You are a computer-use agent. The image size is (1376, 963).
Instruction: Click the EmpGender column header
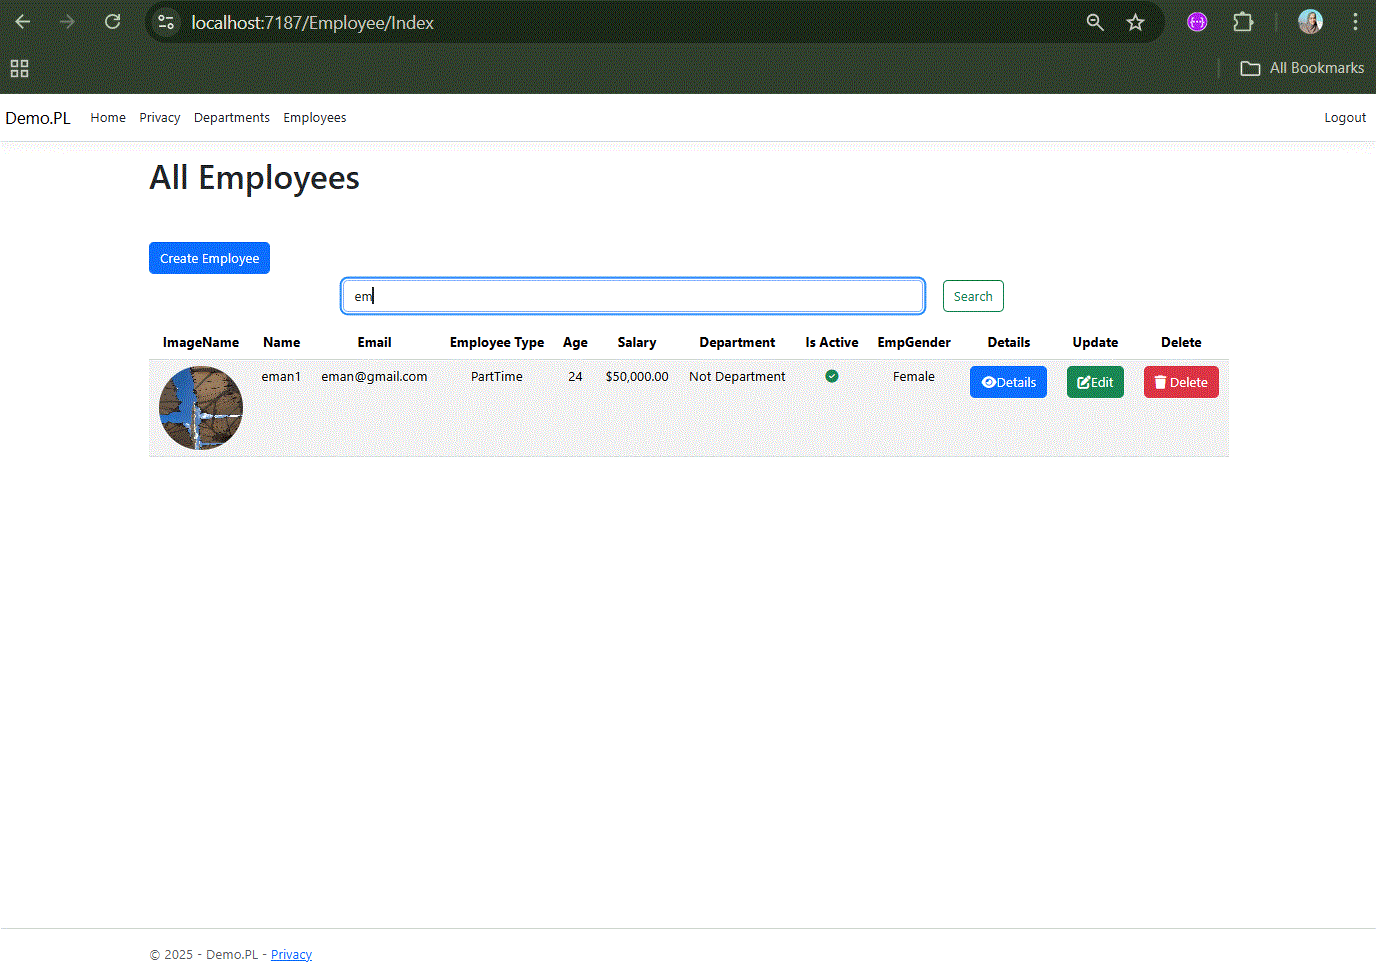click(914, 342)
